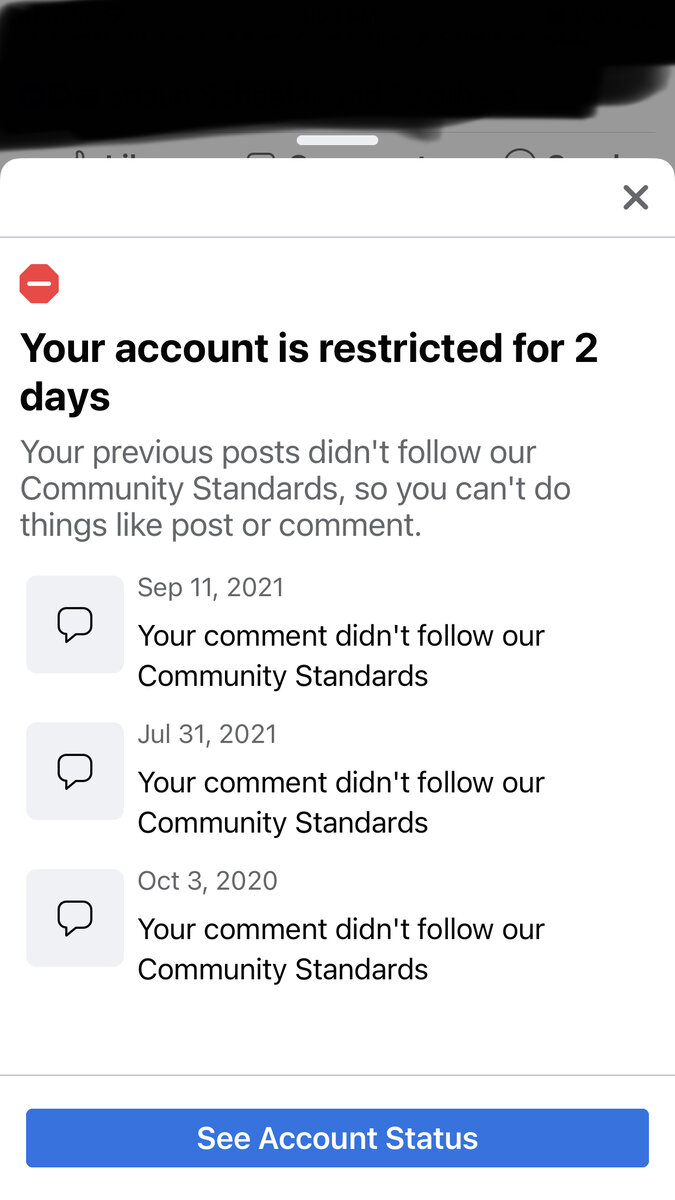Tap the red restricted stop icon
The height and width of the screenshot is (1200, 675).
click(39, 284)
